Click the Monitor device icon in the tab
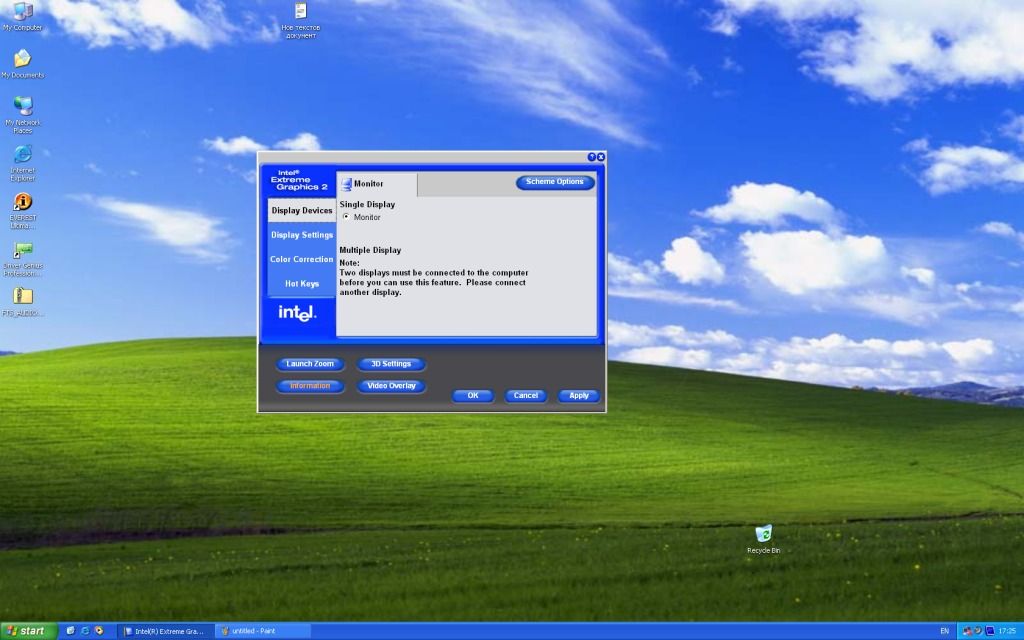 [346, 184]
